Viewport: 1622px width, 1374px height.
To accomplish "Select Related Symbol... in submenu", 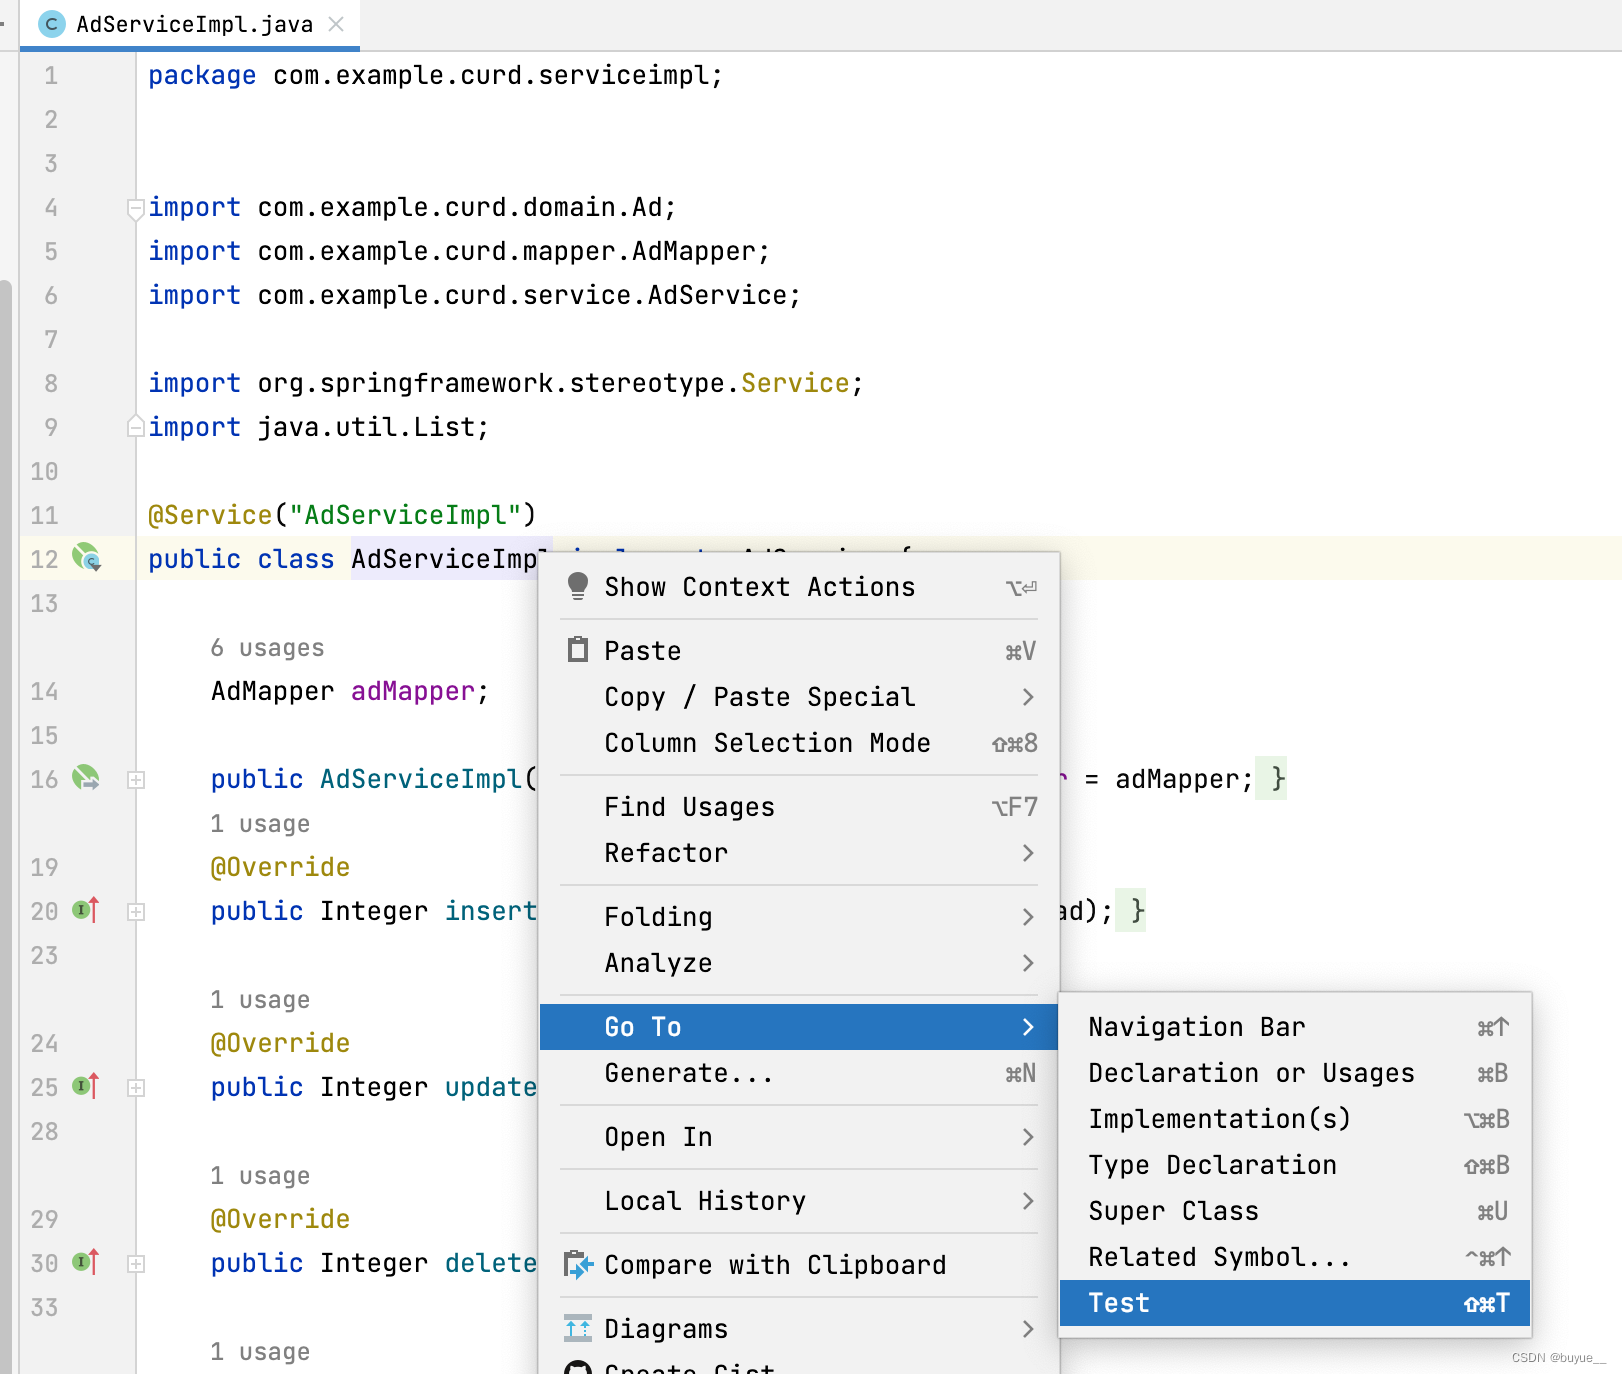I will pos(1295,1257).
